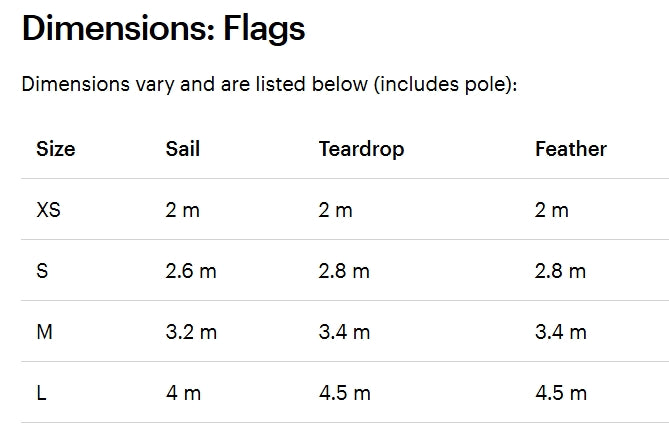Click the 3.2 m Sail cell

pyautogui.click(x=191, y=332)
